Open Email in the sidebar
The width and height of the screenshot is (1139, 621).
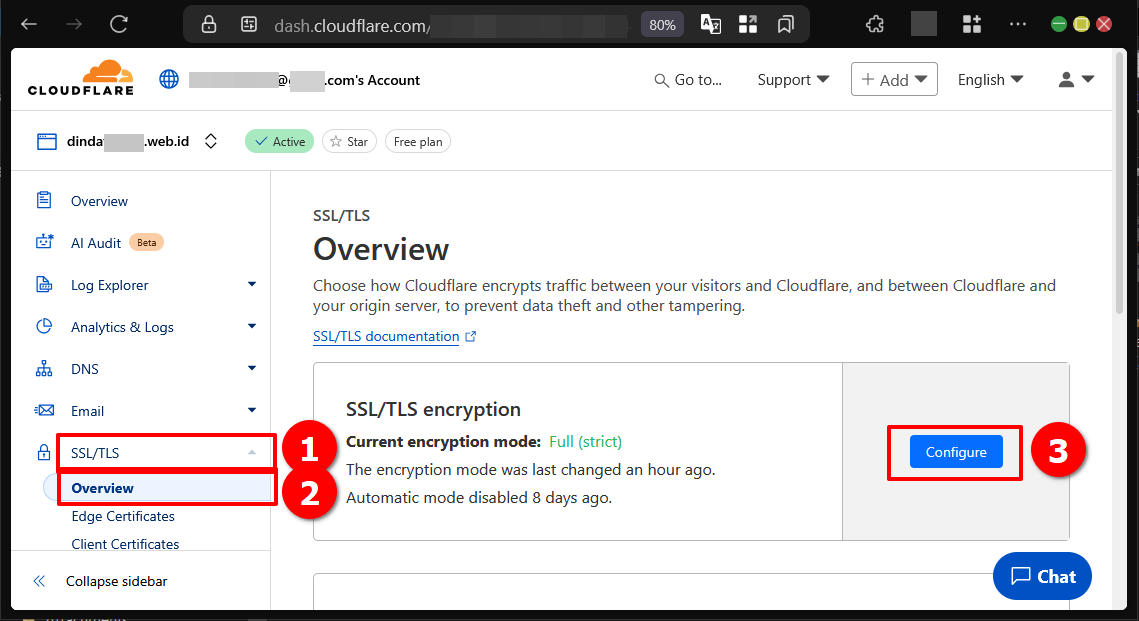tap(87, 412)
